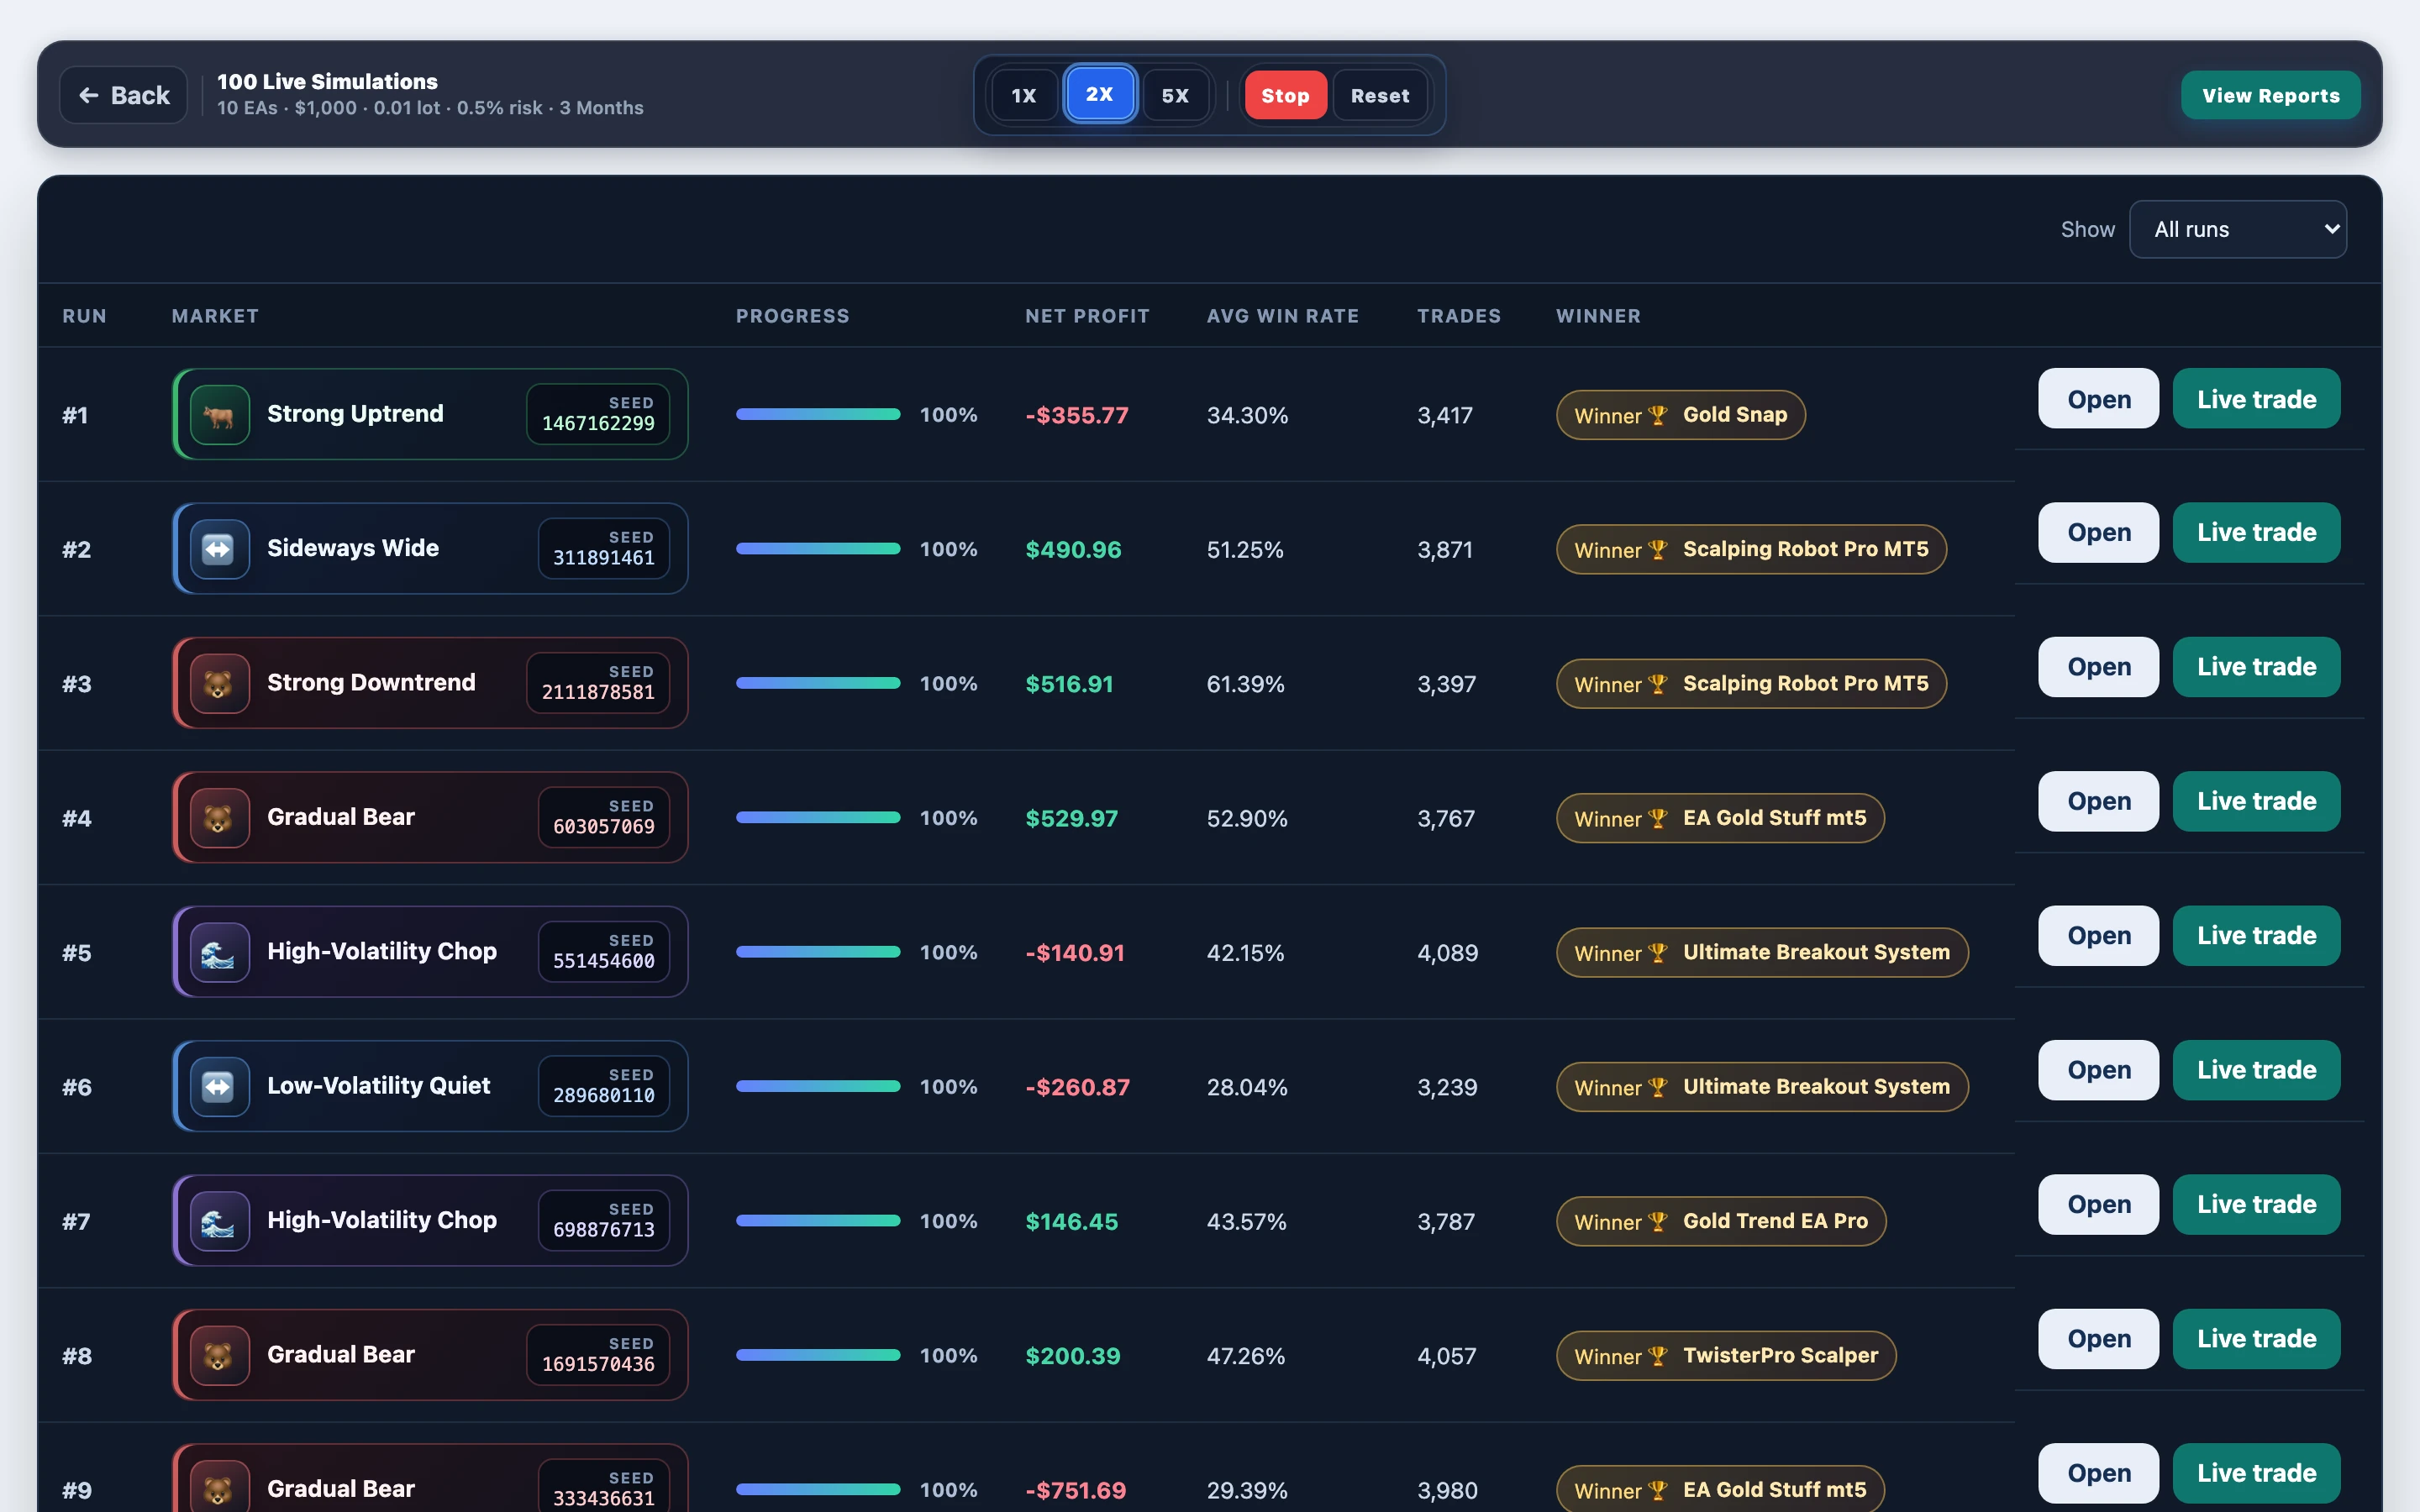Start Live trade for run #8
Image resolution: width=2420 pixels, height=1512 pixels.
[x=2256, y=1339]
